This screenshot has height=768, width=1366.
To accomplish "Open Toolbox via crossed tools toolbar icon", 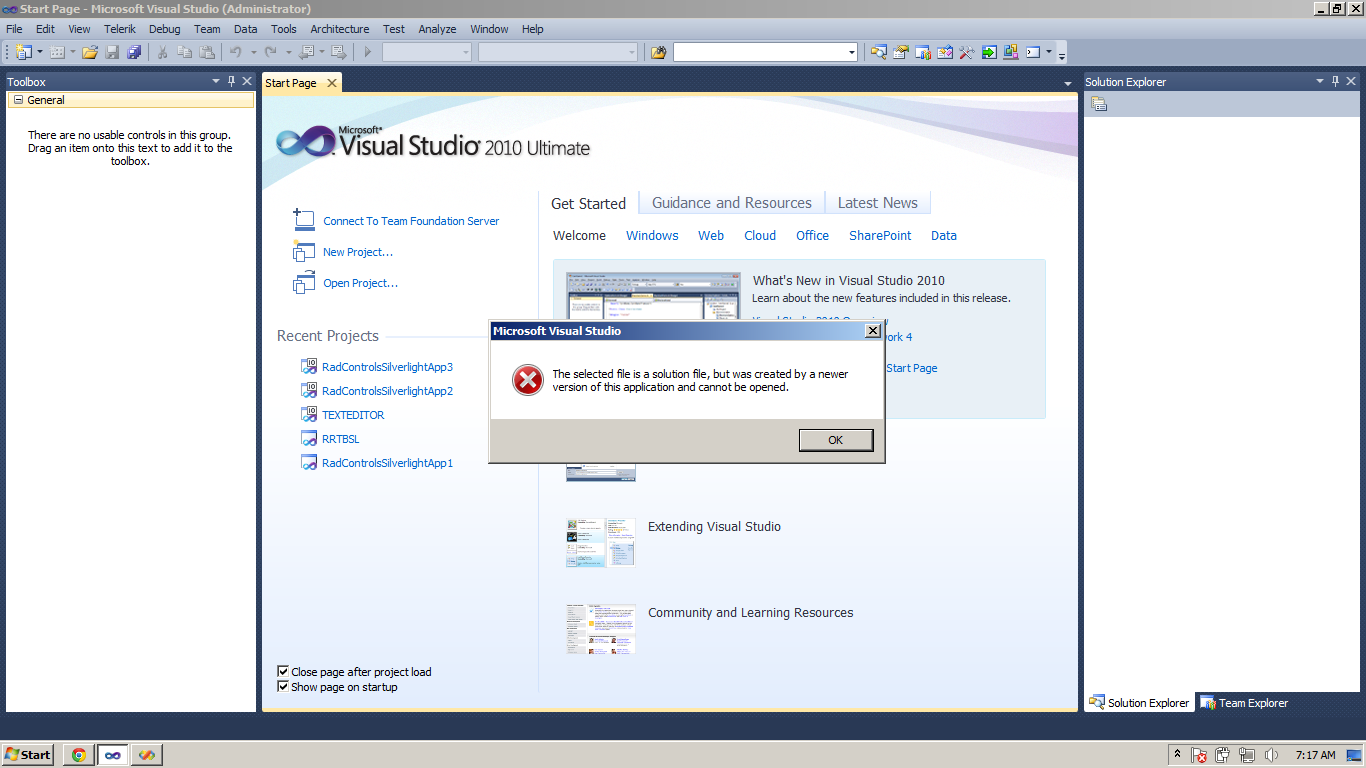I will (x=966, y=52).
